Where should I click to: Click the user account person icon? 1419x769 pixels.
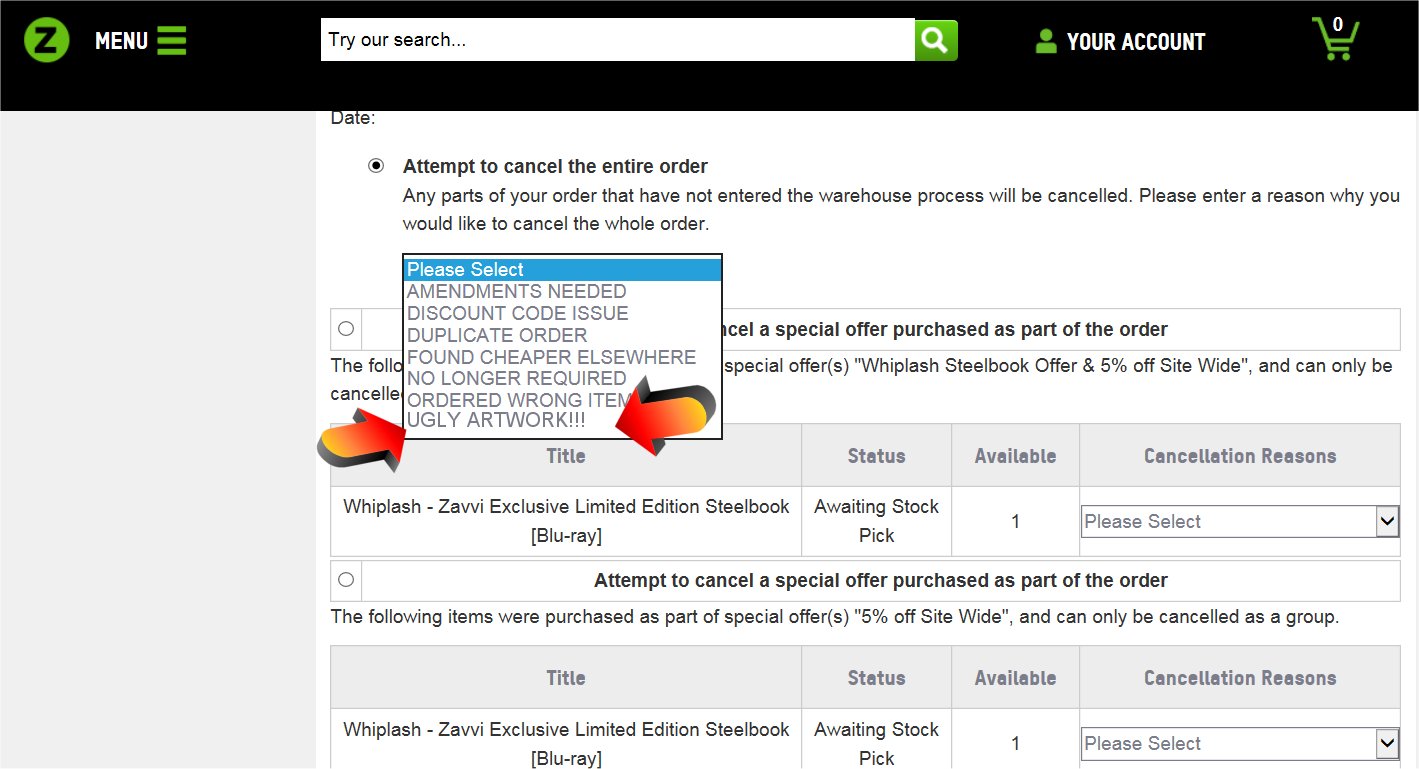(1046, 41)
